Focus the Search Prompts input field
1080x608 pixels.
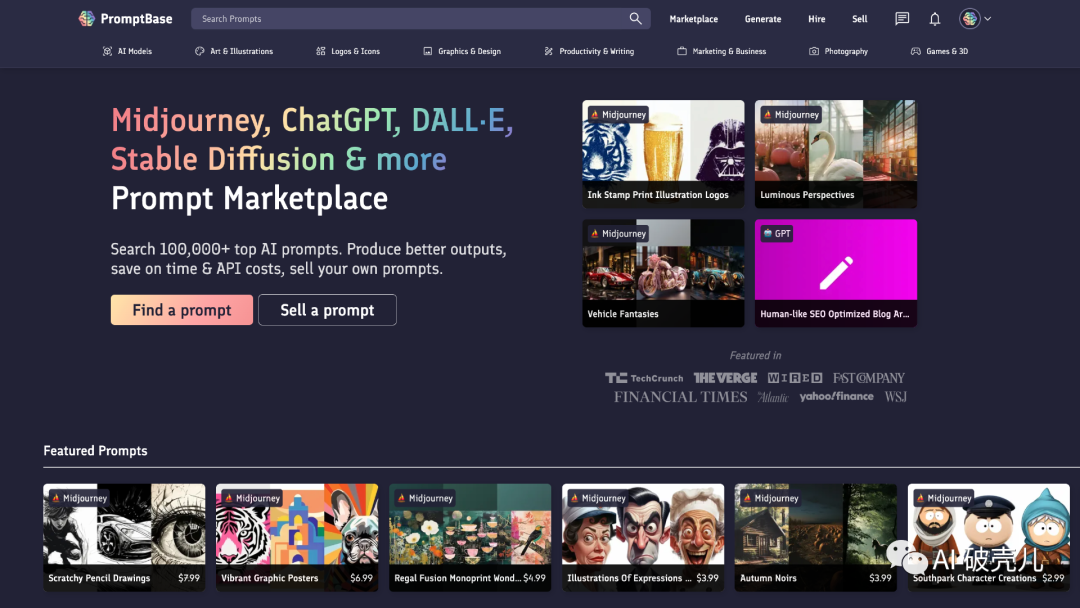(x=410, y=18)
